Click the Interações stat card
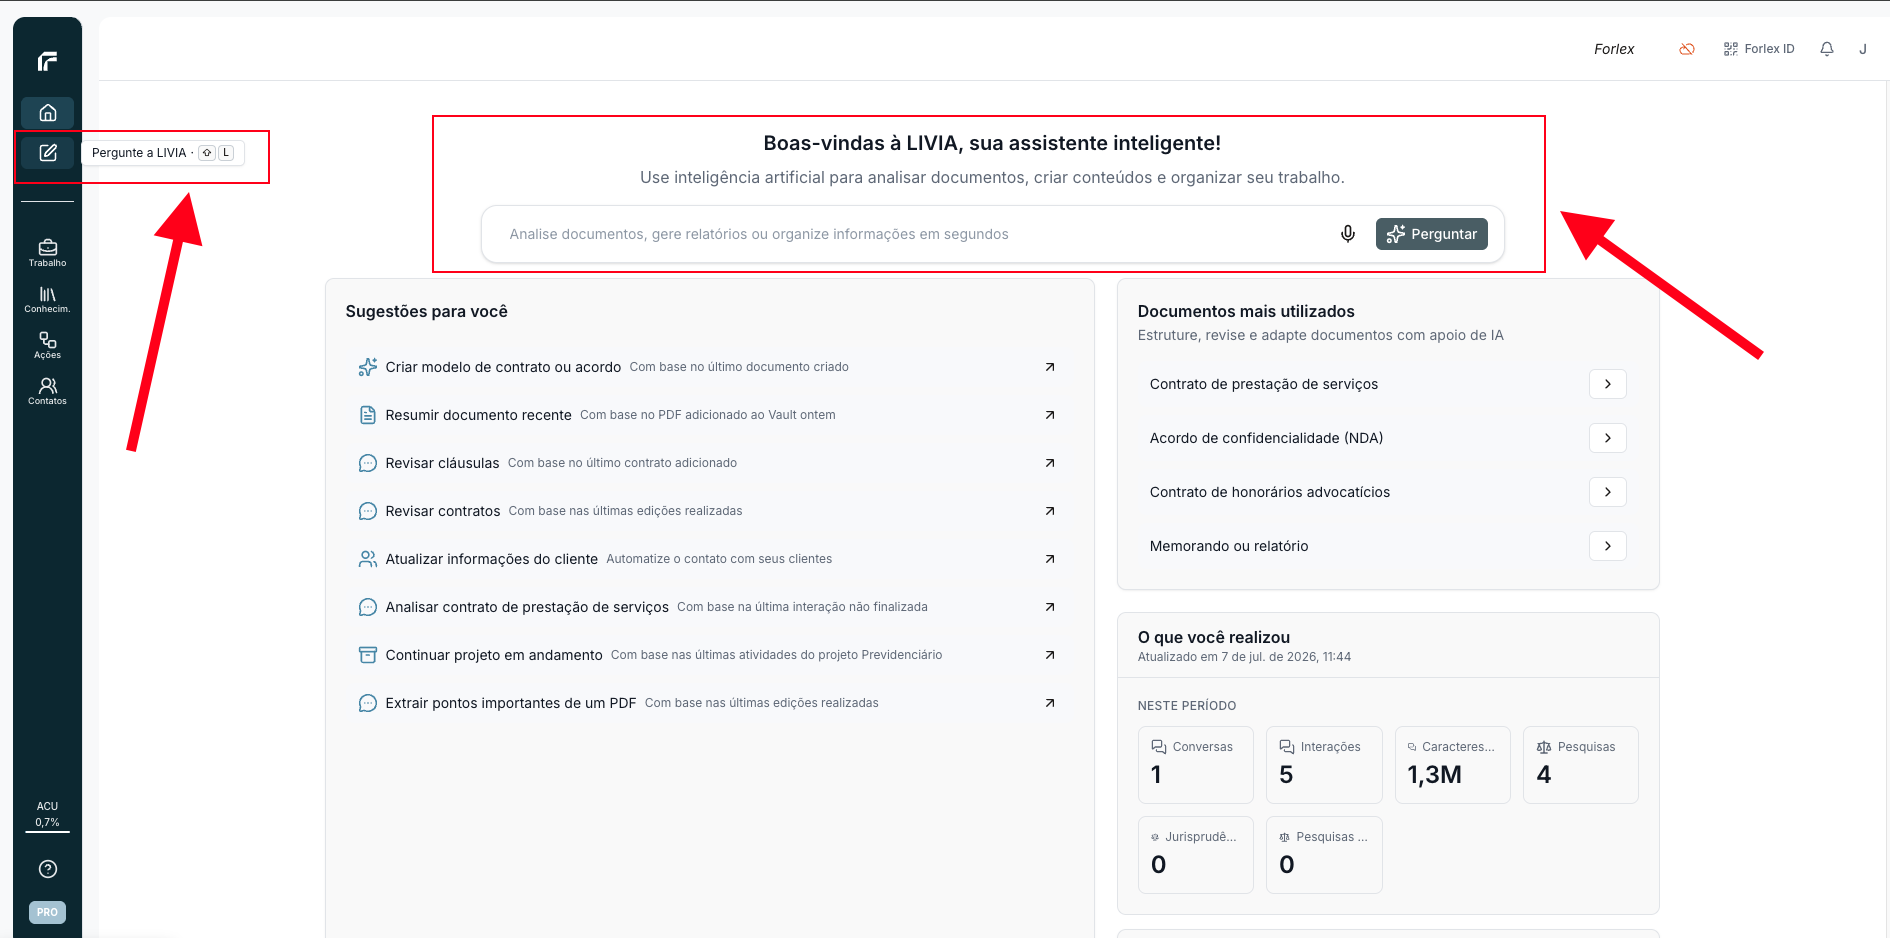 point(1324,765)
